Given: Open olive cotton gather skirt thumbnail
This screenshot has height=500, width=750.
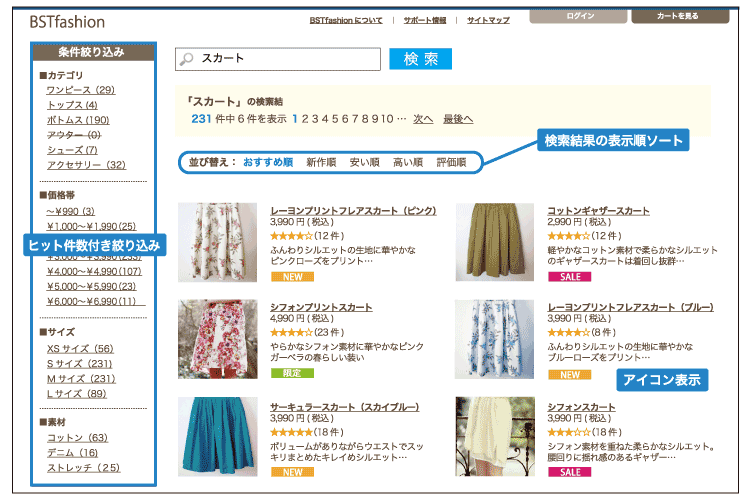Looking at the screenshot, I should [x=495, y=242].
